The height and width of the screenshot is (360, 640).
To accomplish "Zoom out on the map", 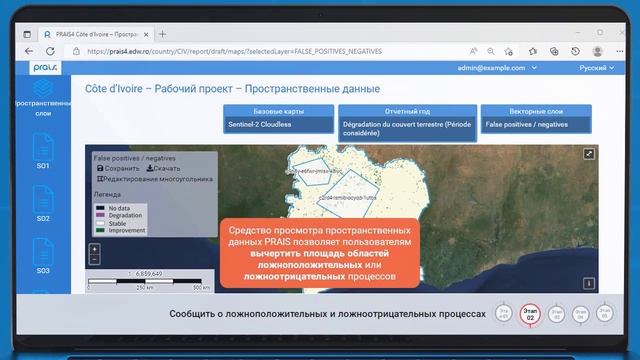I will 94,259.
